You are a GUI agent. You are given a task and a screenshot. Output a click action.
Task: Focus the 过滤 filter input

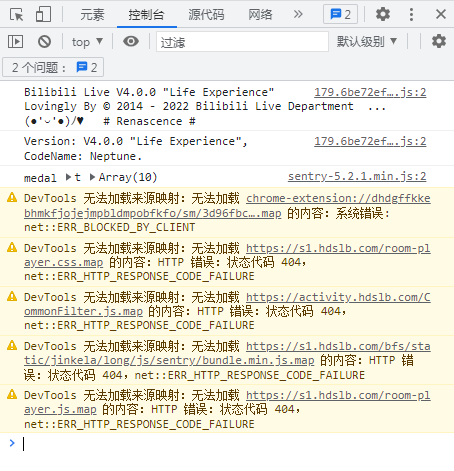coord(242,42)
